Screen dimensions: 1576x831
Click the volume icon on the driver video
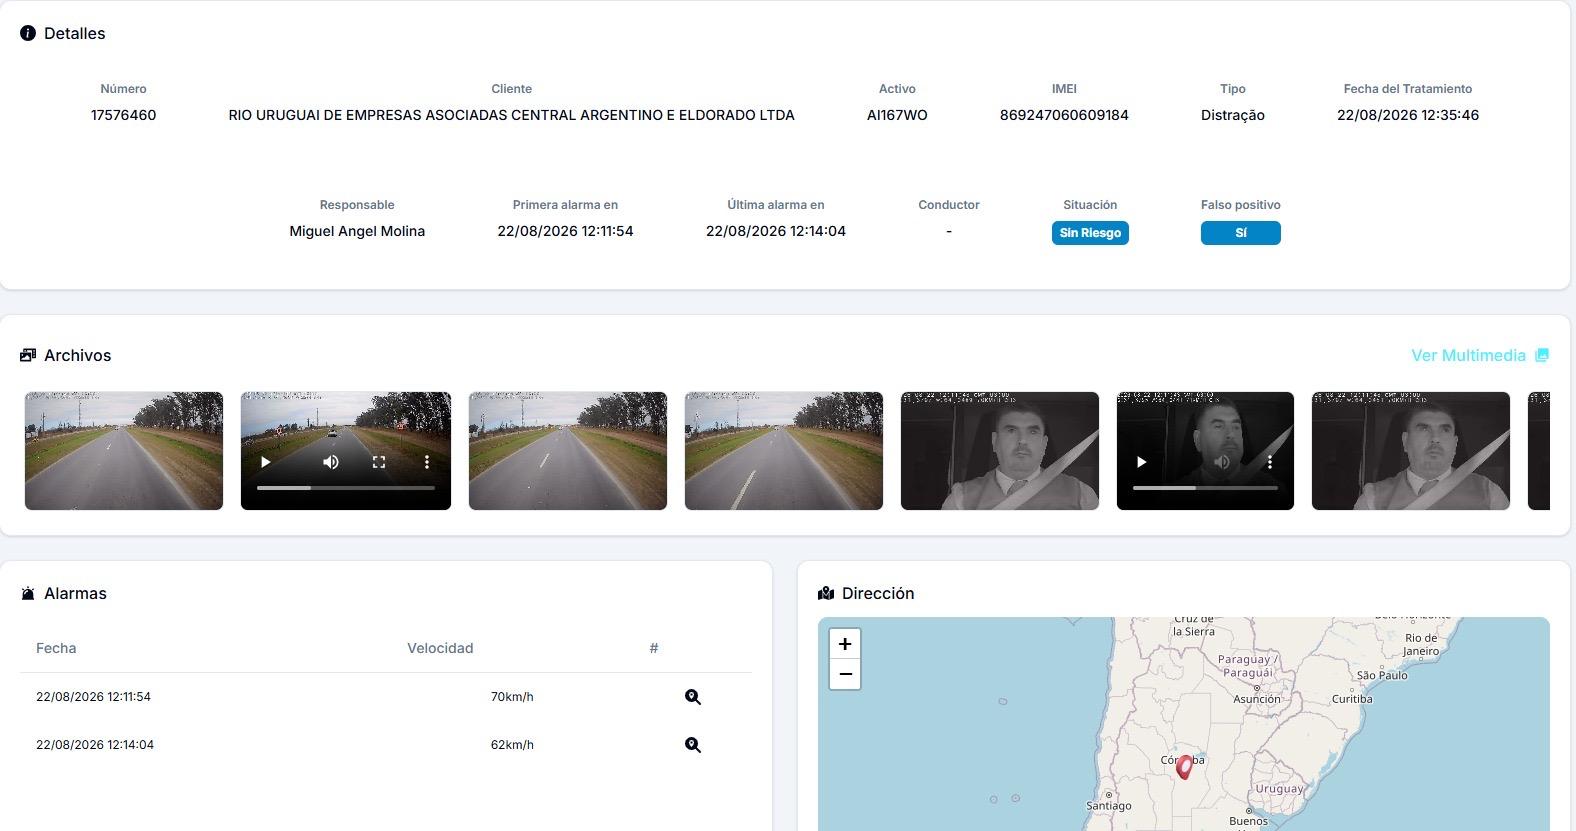pyautogui.click(x=1222, y=462)
